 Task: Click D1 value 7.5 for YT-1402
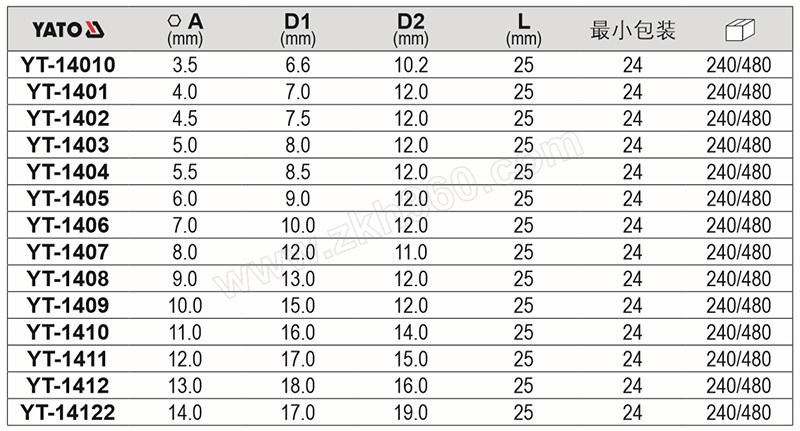click(x=298, y=118)
